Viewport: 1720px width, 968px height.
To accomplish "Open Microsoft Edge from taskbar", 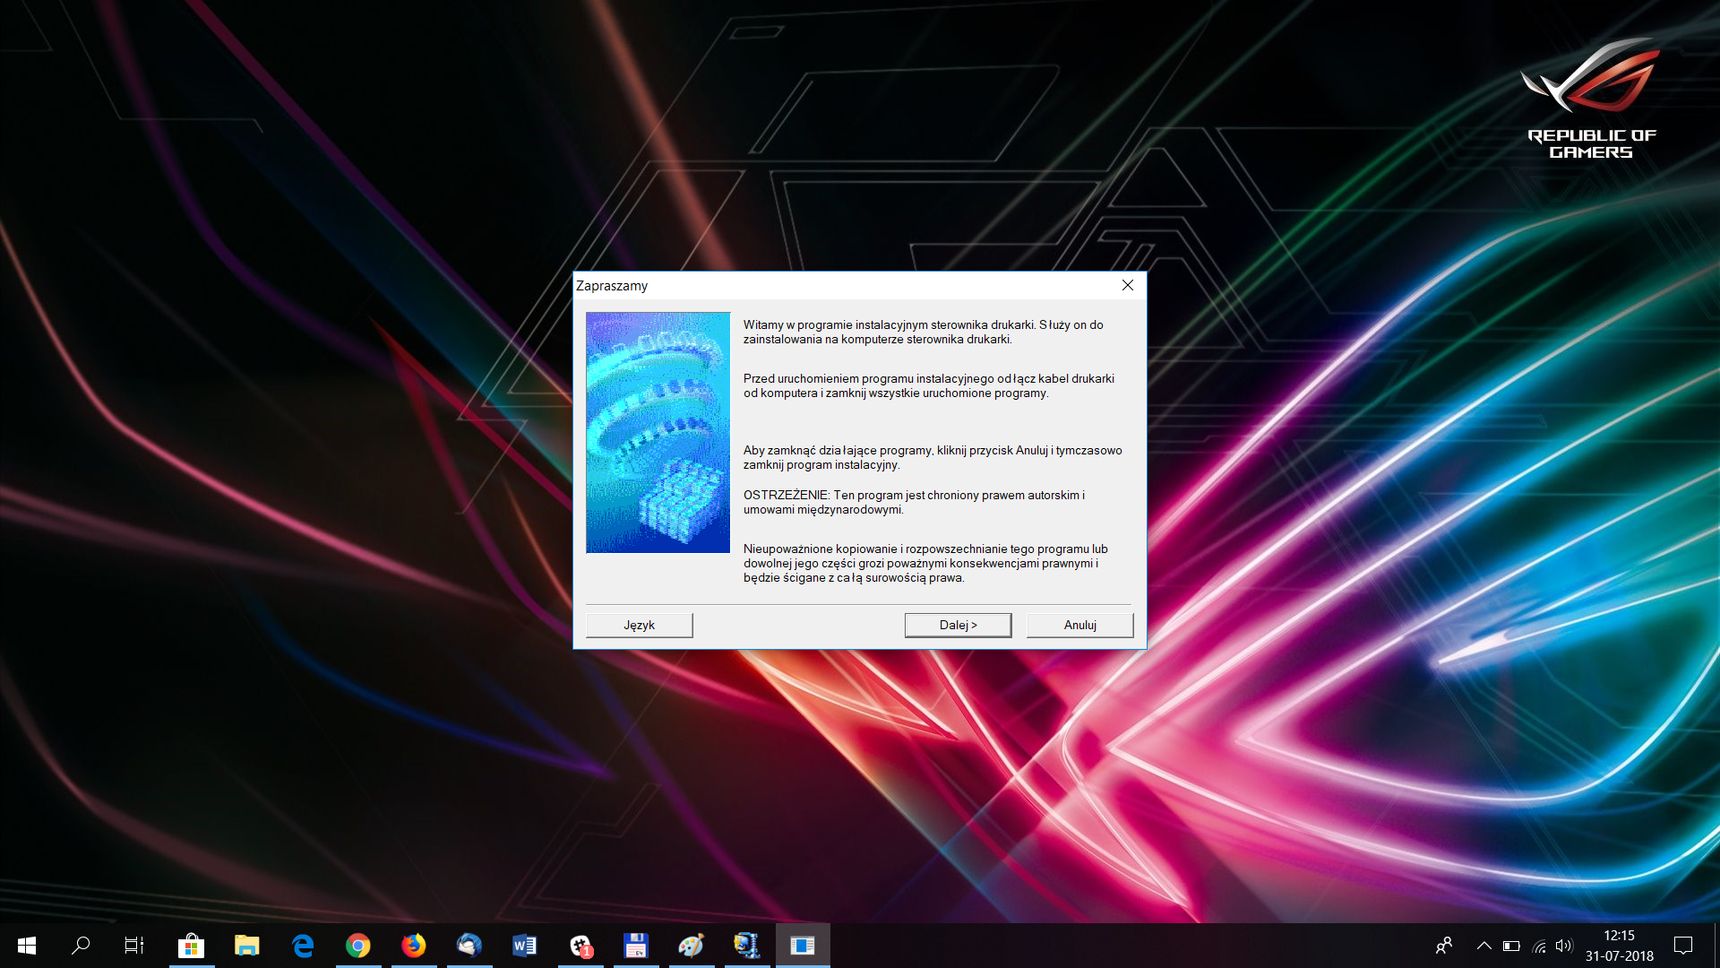I will (302, 945).
